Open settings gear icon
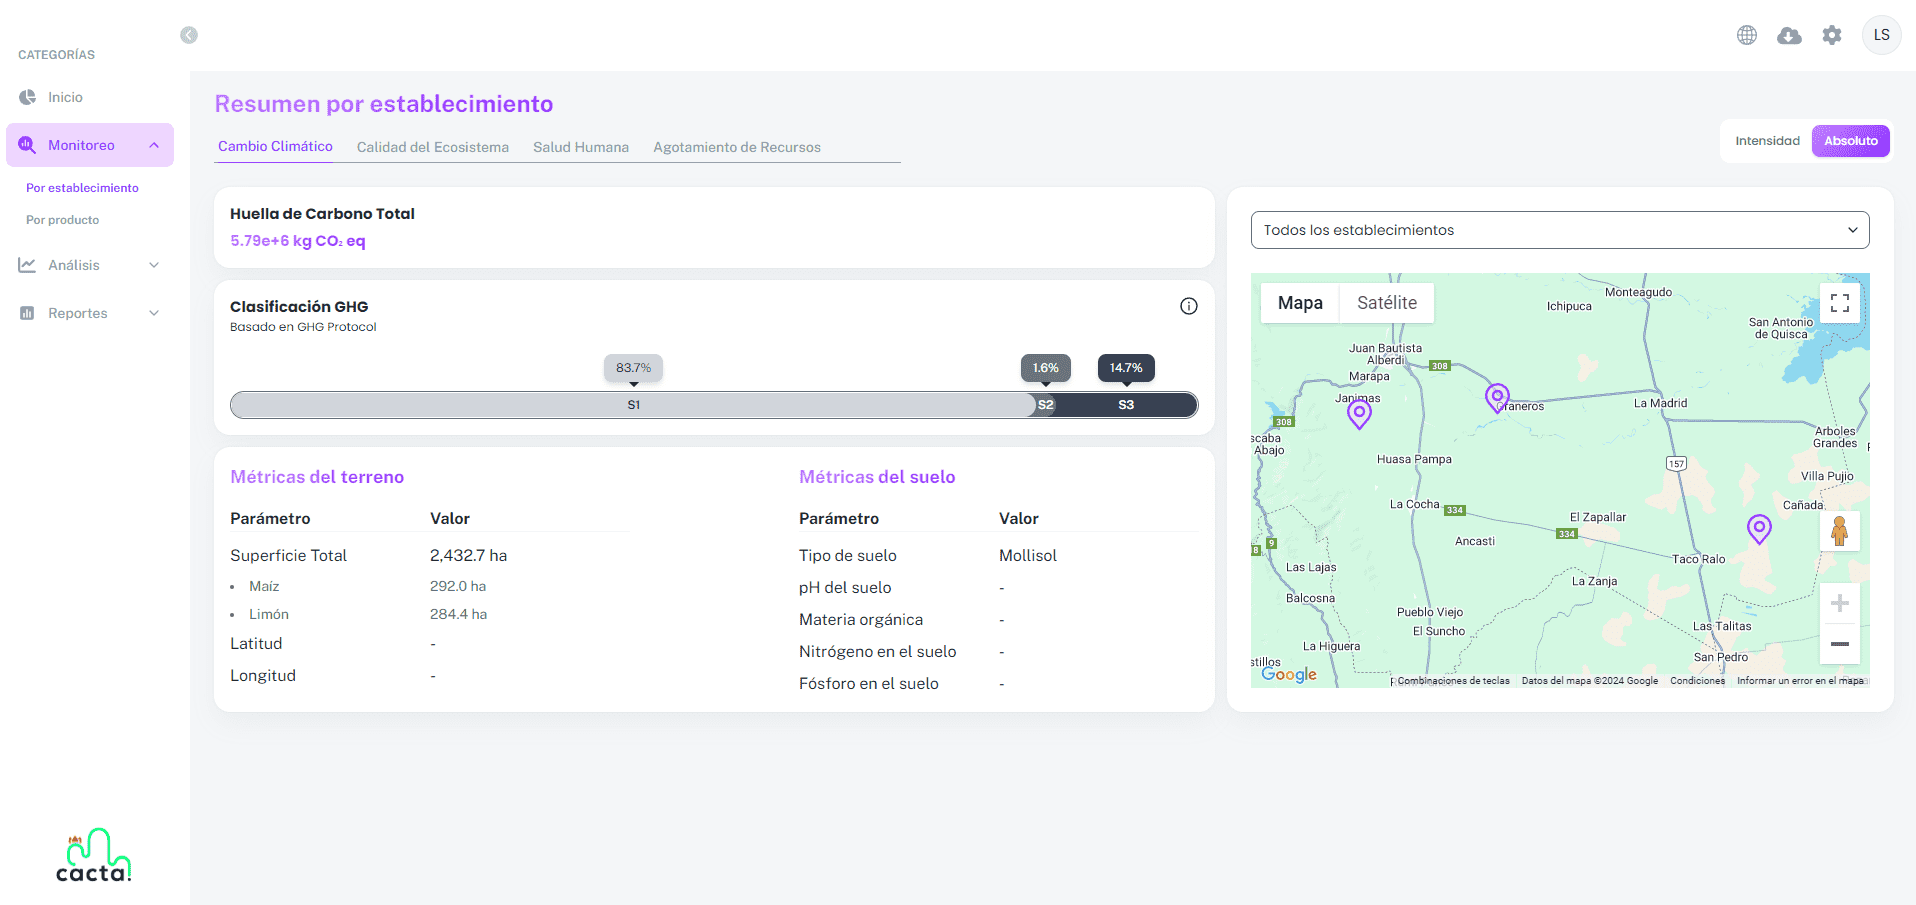This screenshot has height=905, width=1916. point(1832,35)
